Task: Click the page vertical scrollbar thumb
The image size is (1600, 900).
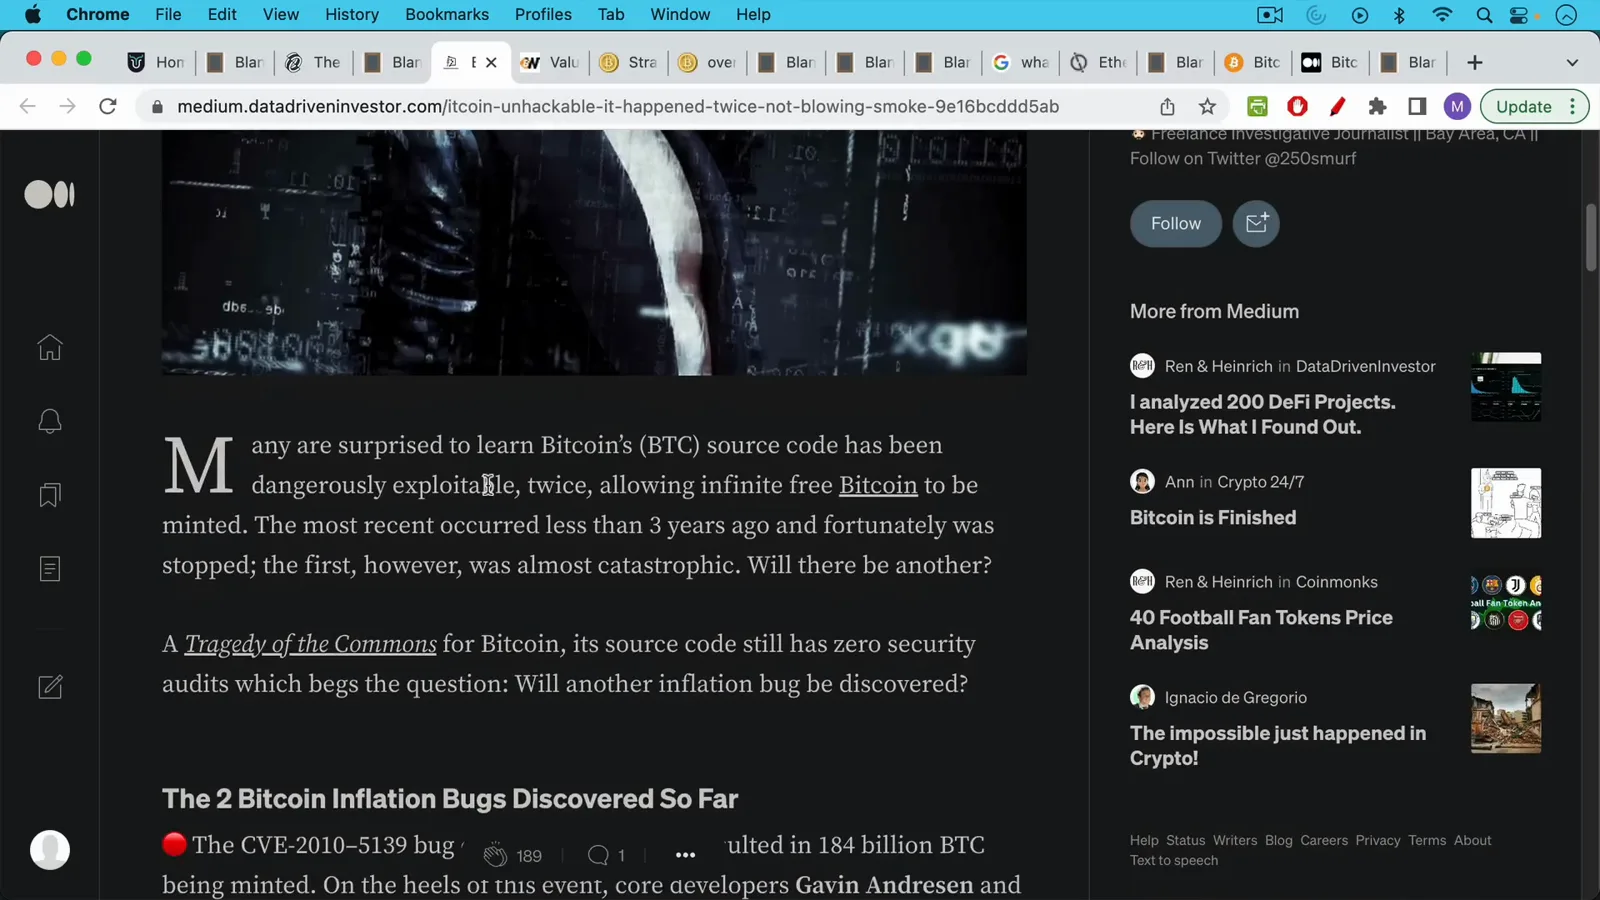Action: (1591, 237)
